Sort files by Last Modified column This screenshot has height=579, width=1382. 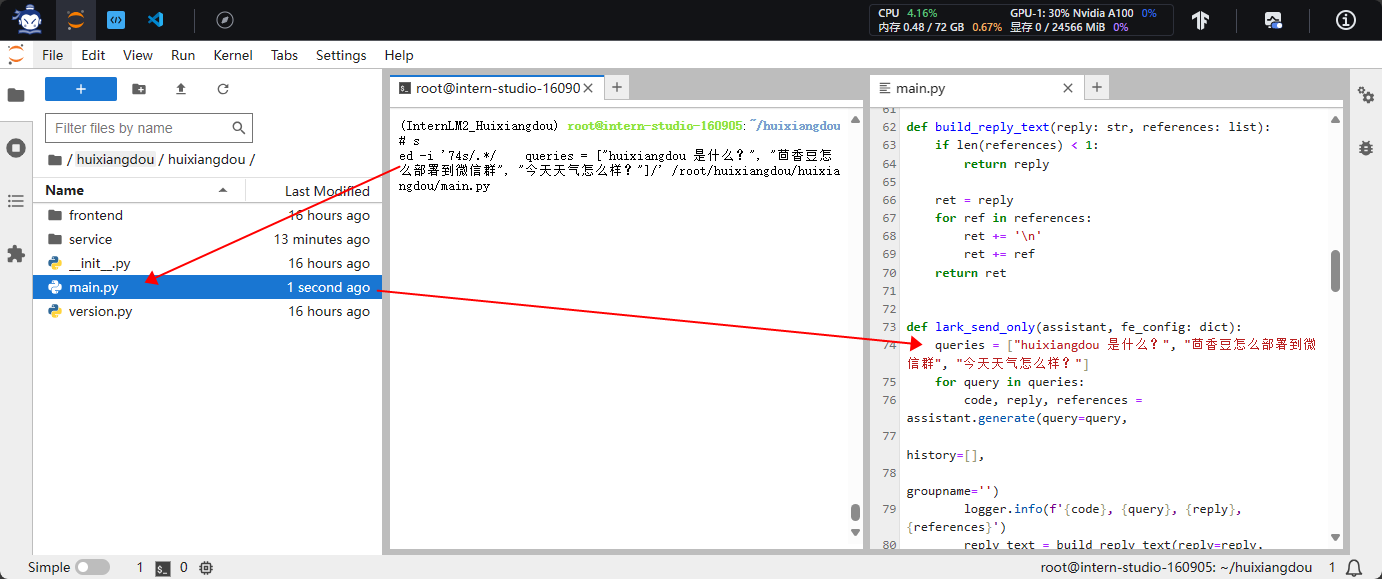(x=313, y=190)
